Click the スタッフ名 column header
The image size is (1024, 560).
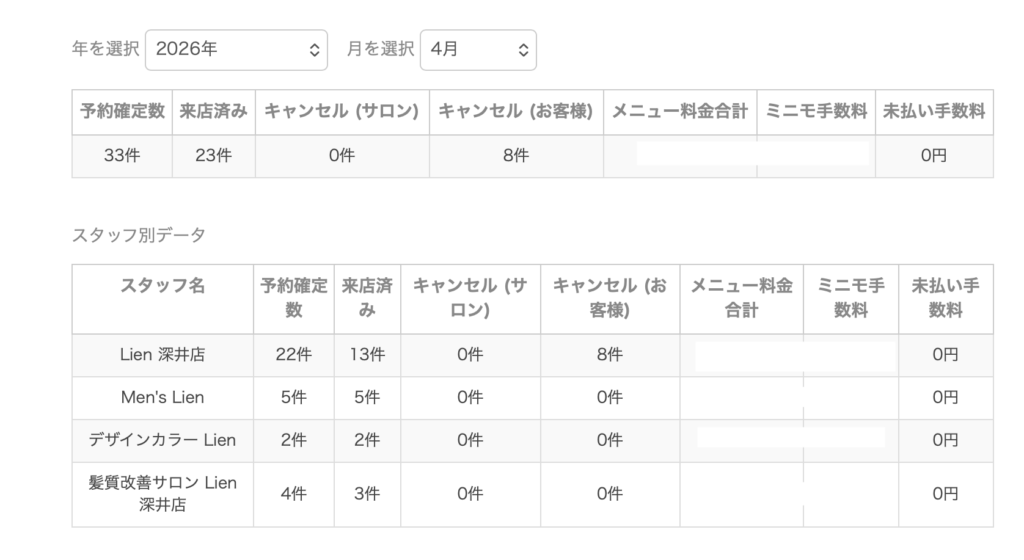163,287
